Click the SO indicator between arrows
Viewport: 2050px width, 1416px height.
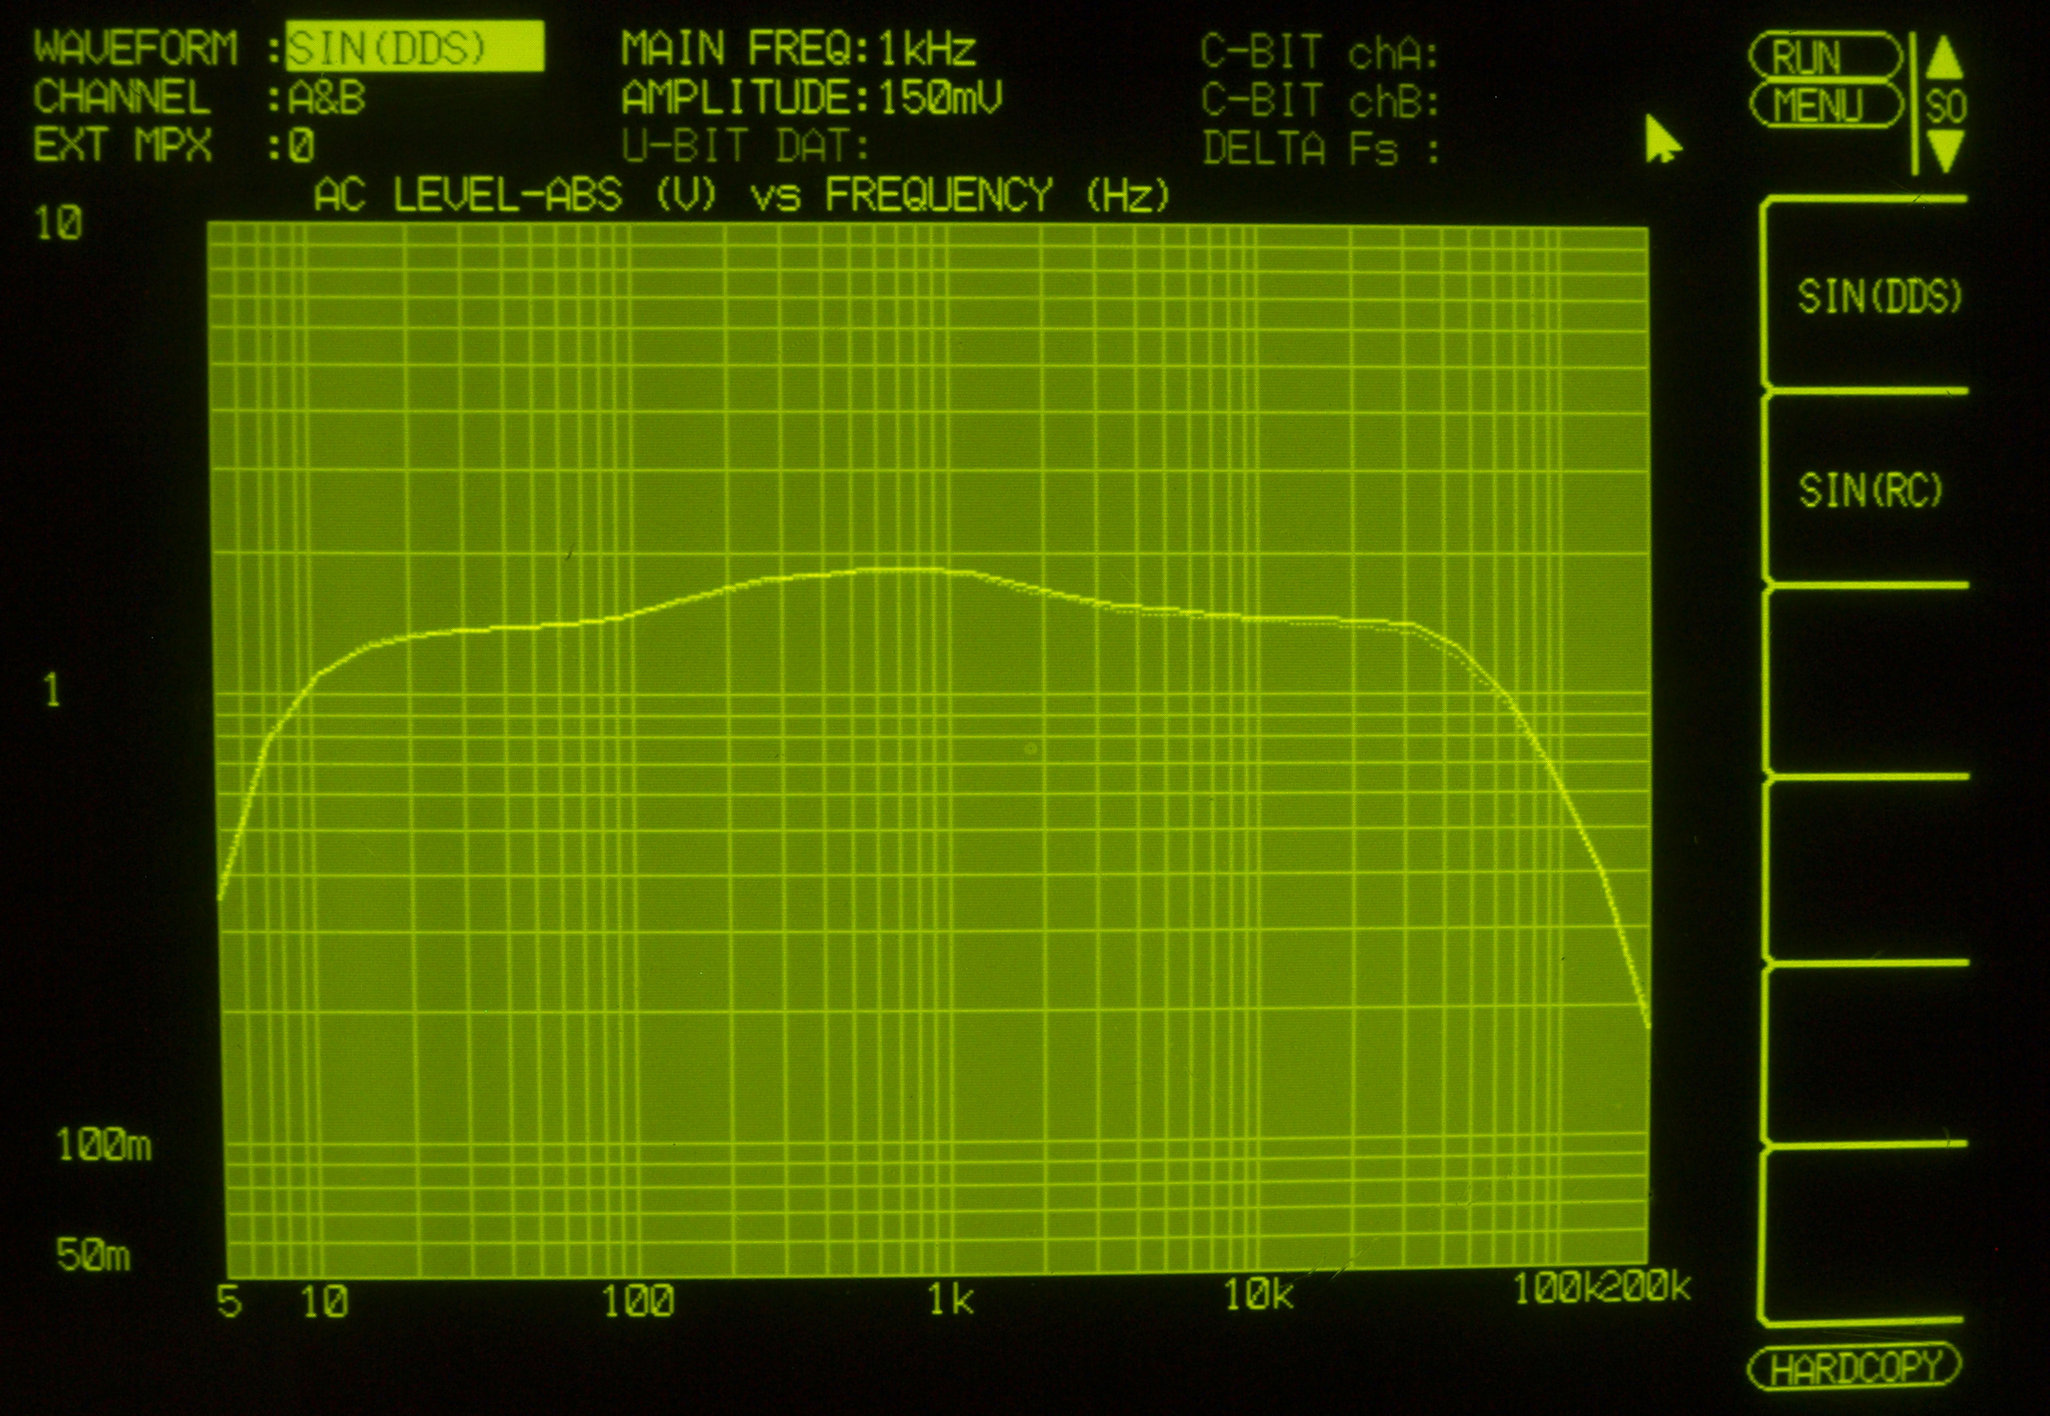tap(1944, 106)
